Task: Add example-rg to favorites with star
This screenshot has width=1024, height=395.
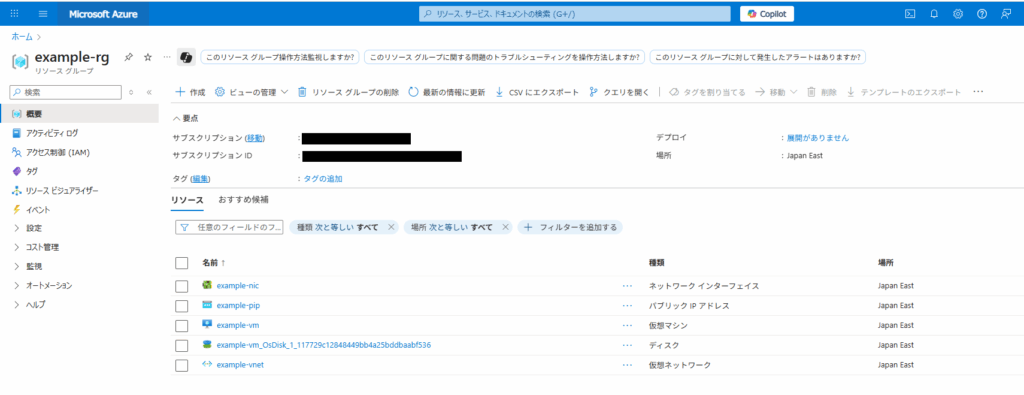Action: (148, 57)
